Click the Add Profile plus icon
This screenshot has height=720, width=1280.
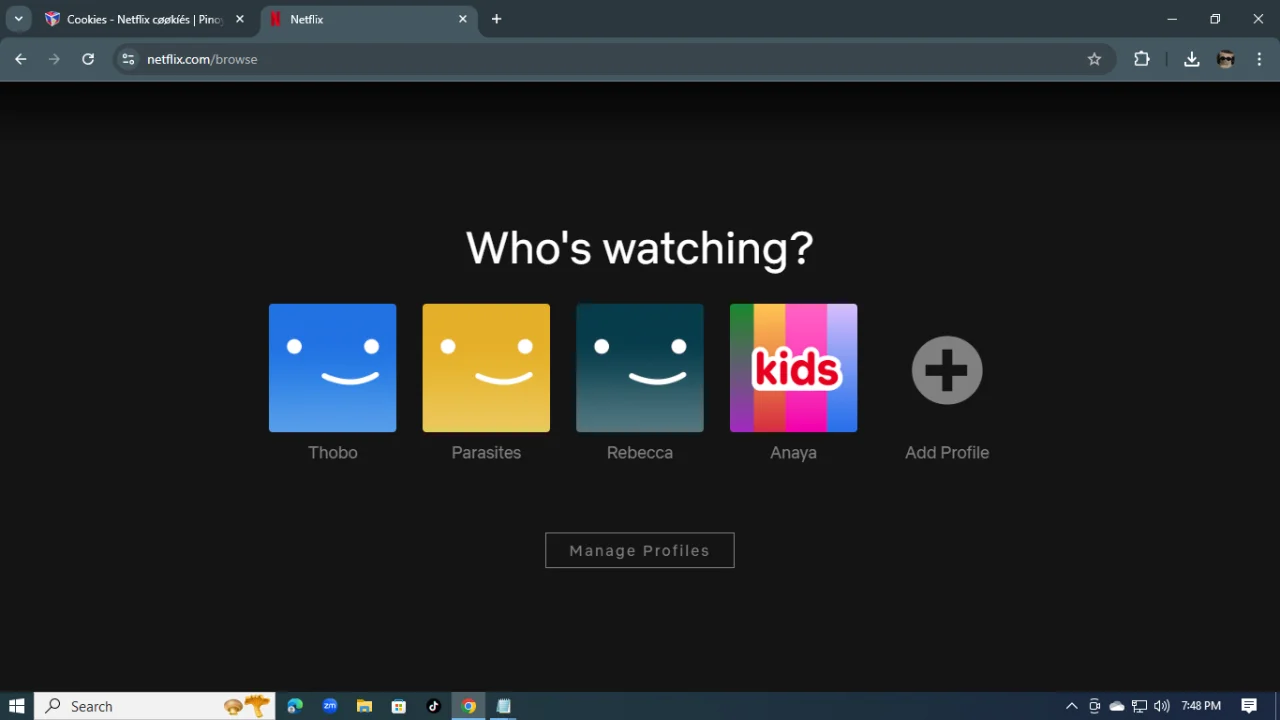[x=947, y=370]
